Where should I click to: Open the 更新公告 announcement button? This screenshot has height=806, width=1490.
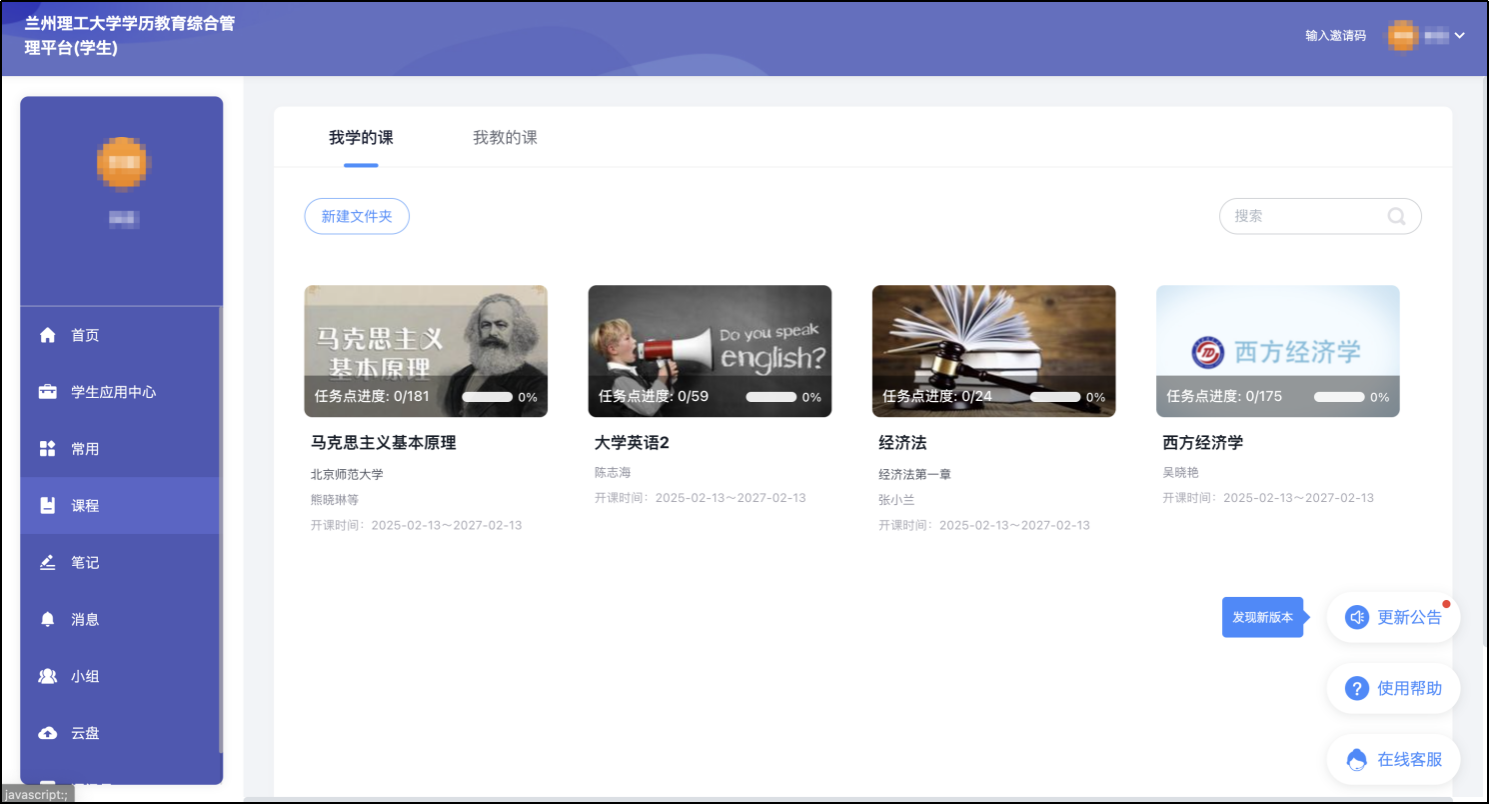(x=1393, y=617)
